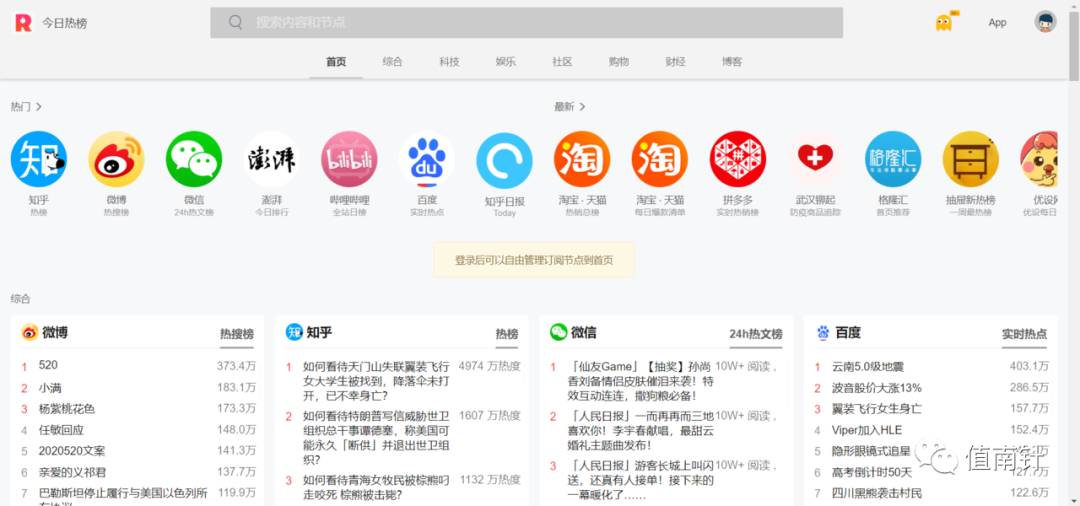Screen dimensions: 1080x506
Task: Open the 百度 实时热点 paw icon
Action: coord(427,159)
